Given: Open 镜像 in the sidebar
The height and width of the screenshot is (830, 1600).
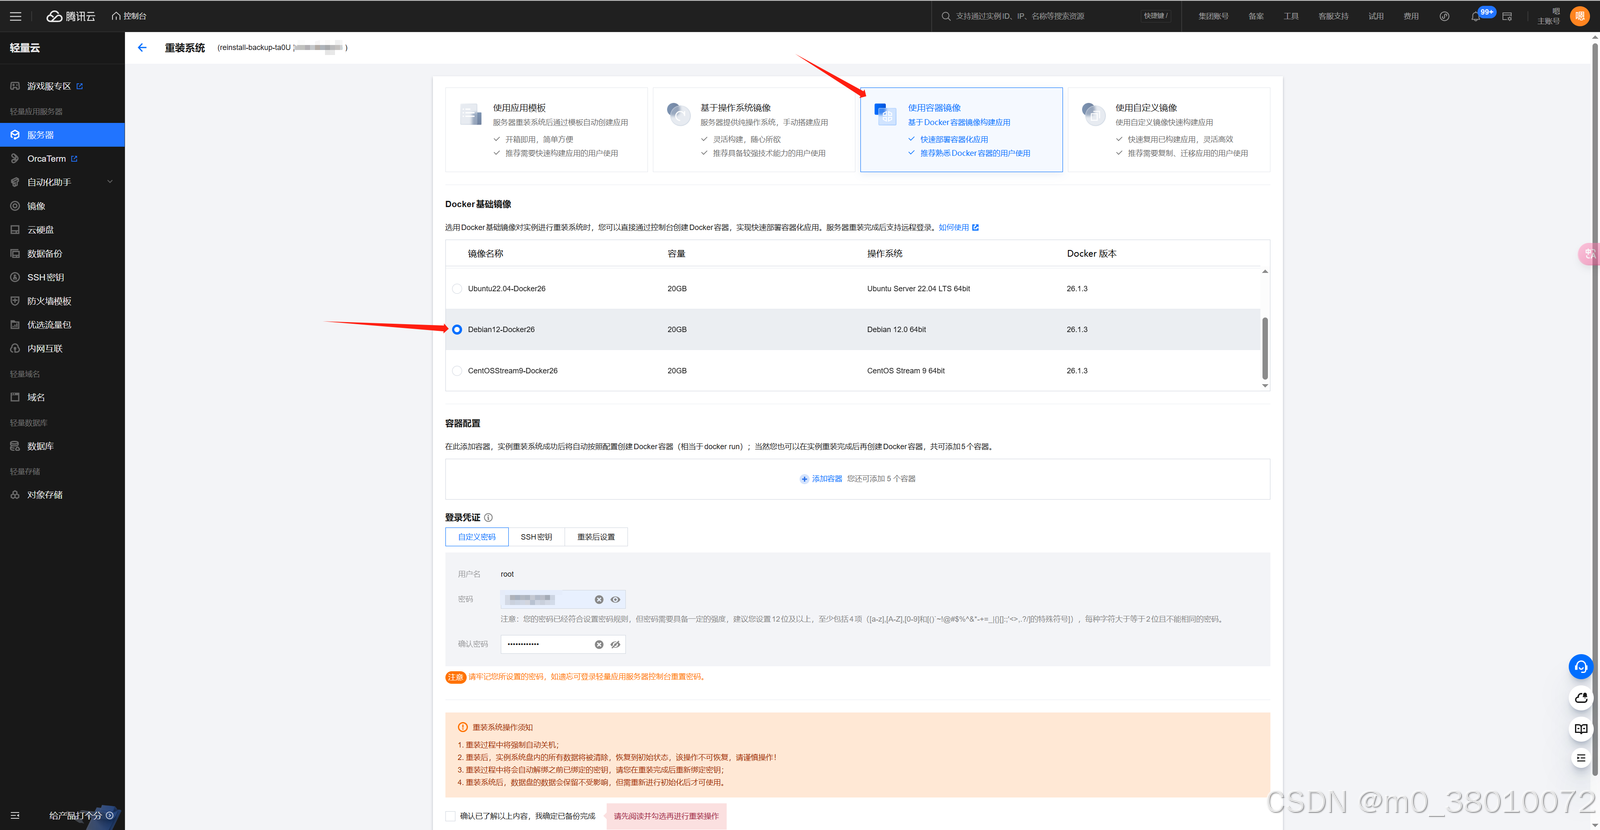Looking at the screenshot, I should click(36, 206).
